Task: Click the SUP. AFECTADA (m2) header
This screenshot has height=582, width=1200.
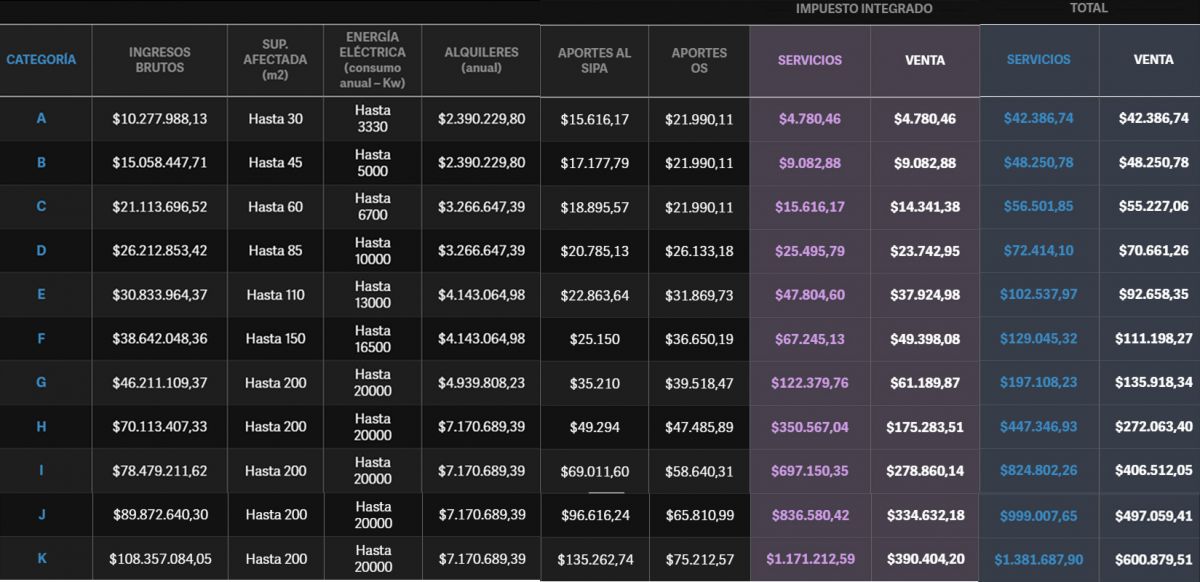Action: [x=274, y=60]
